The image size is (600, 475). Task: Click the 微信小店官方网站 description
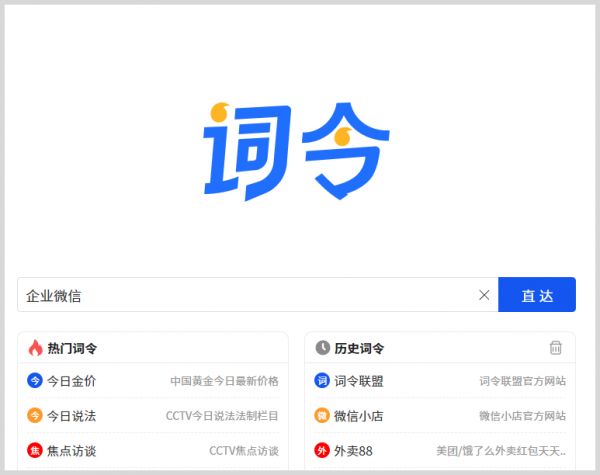522,416
